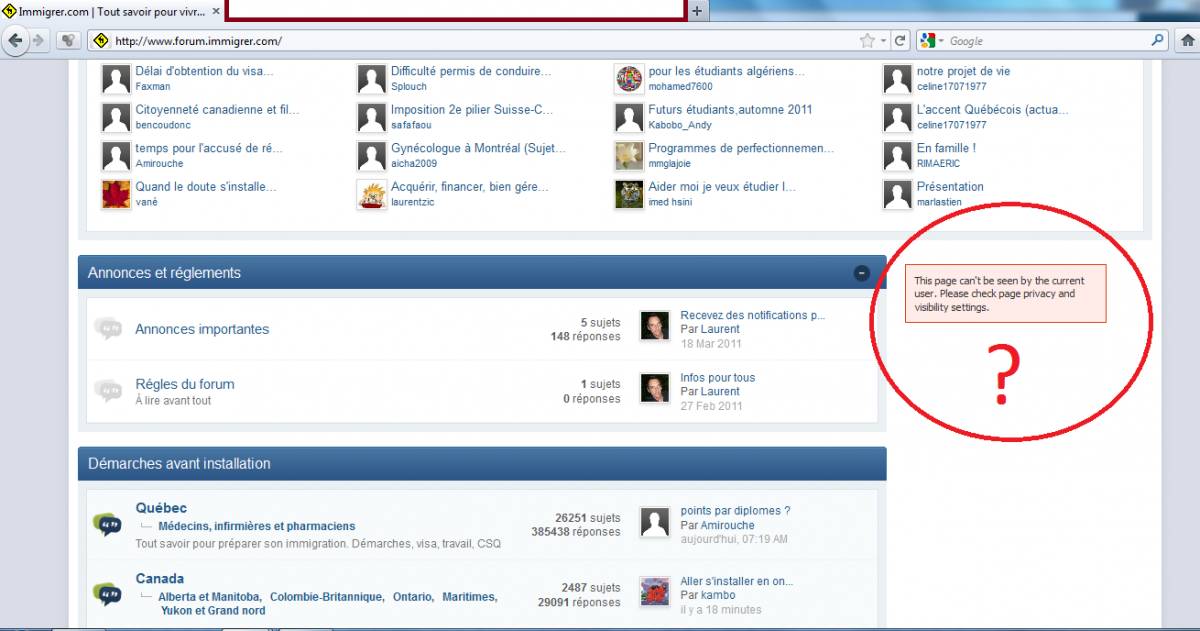Screen dimensions: 1200x631
Task: Click Laurent's avatar beside Infos pour tous
Action: point(654,388)
